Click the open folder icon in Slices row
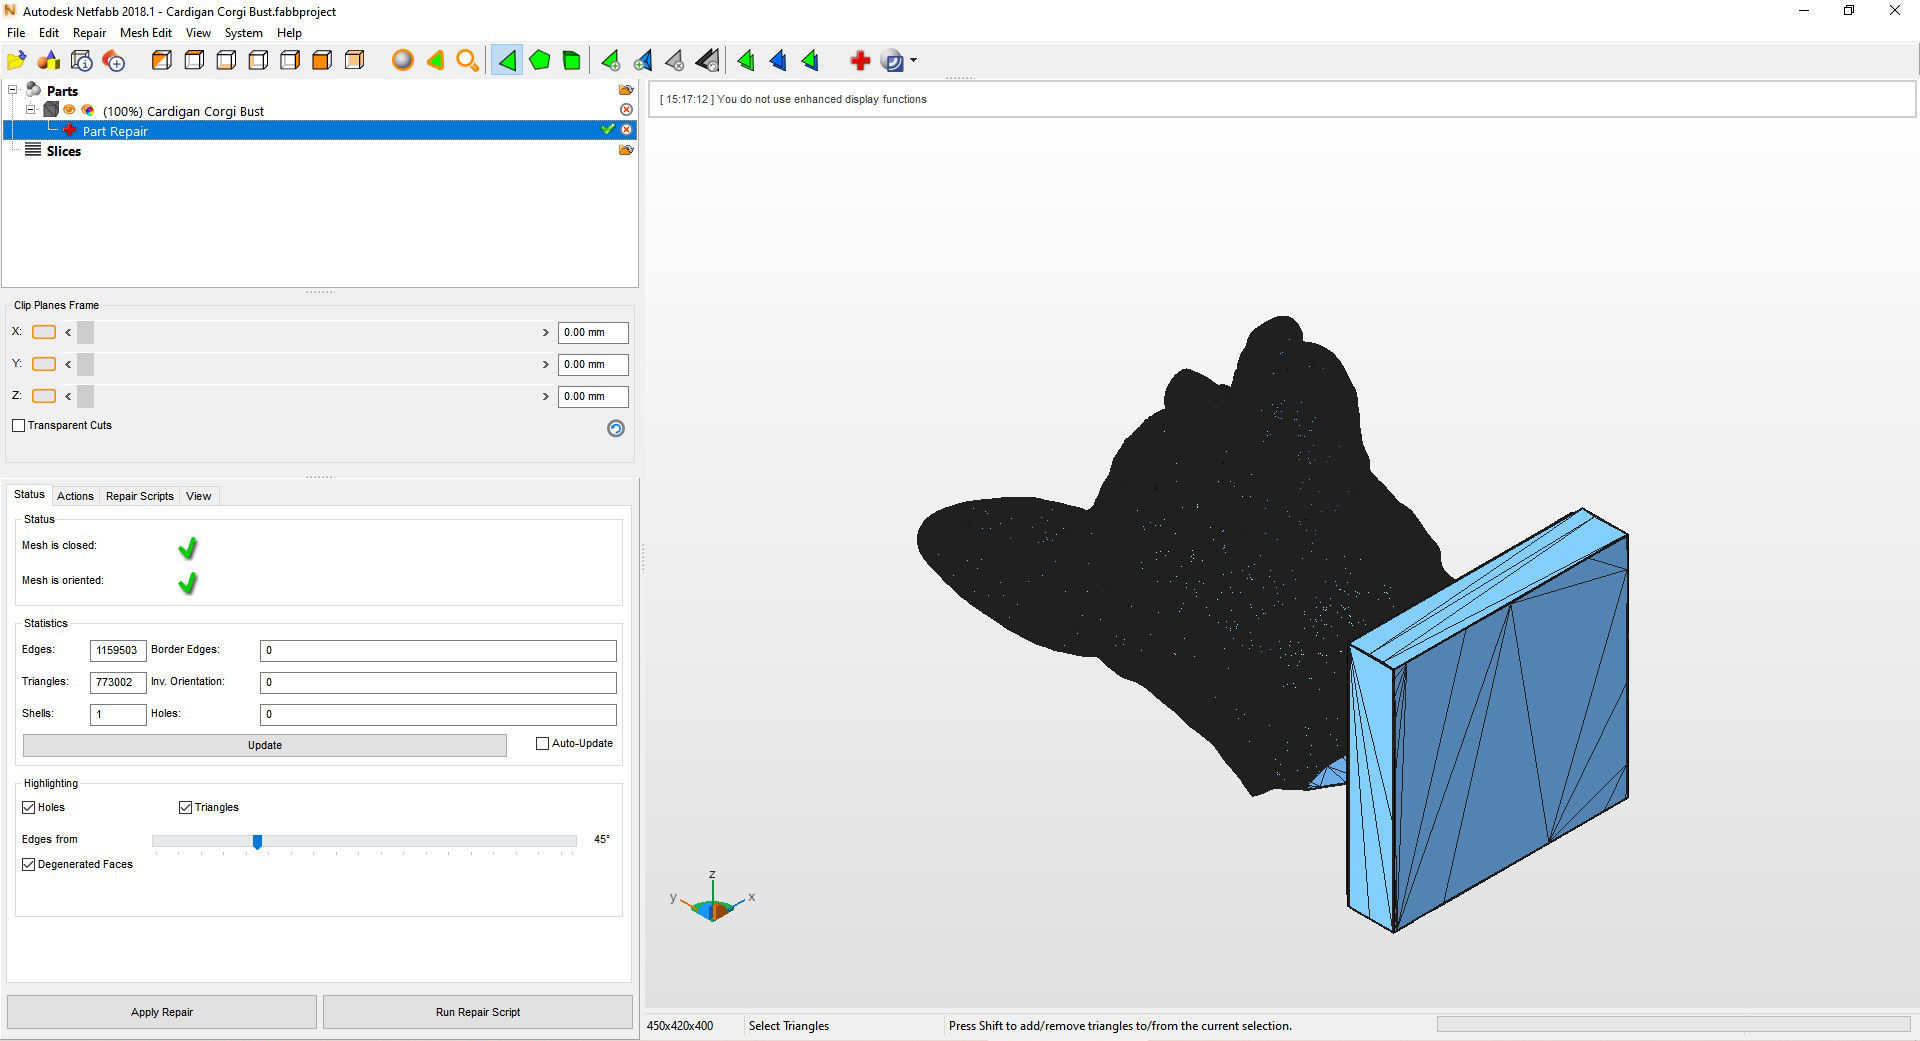Viewport: 1920px width, 1041px height. (626, 150)
